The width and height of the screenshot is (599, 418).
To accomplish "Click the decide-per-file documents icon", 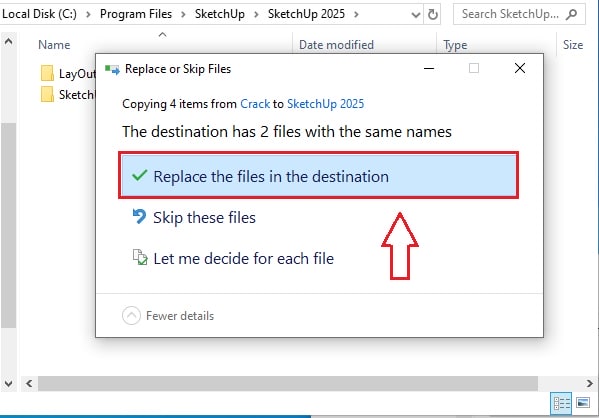I will click(140, 257).
